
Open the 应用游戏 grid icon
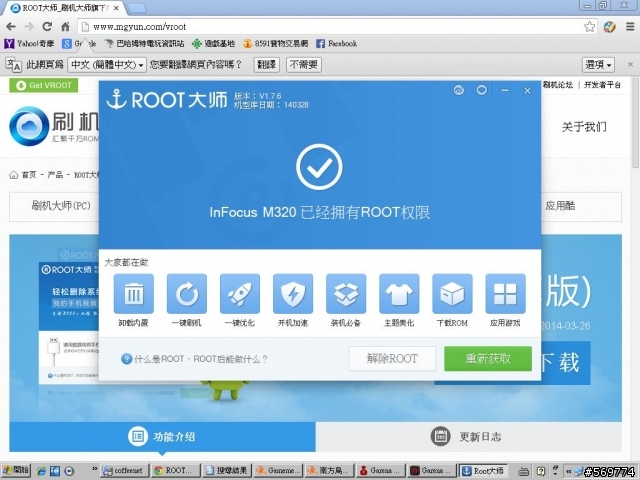point(505,293)
